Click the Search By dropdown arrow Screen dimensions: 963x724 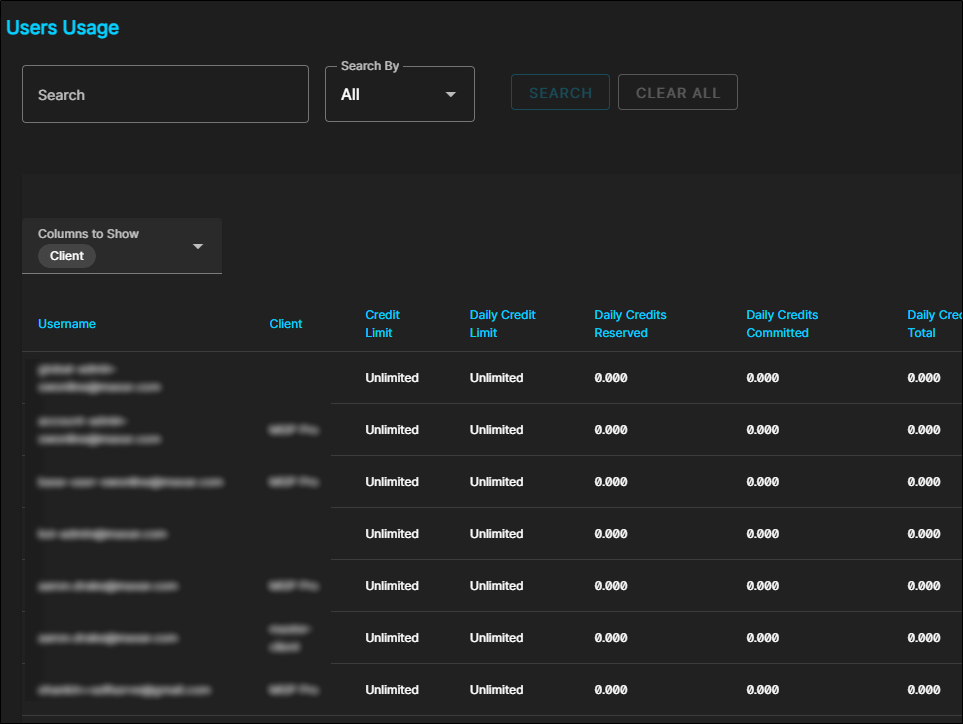[450, 95]
